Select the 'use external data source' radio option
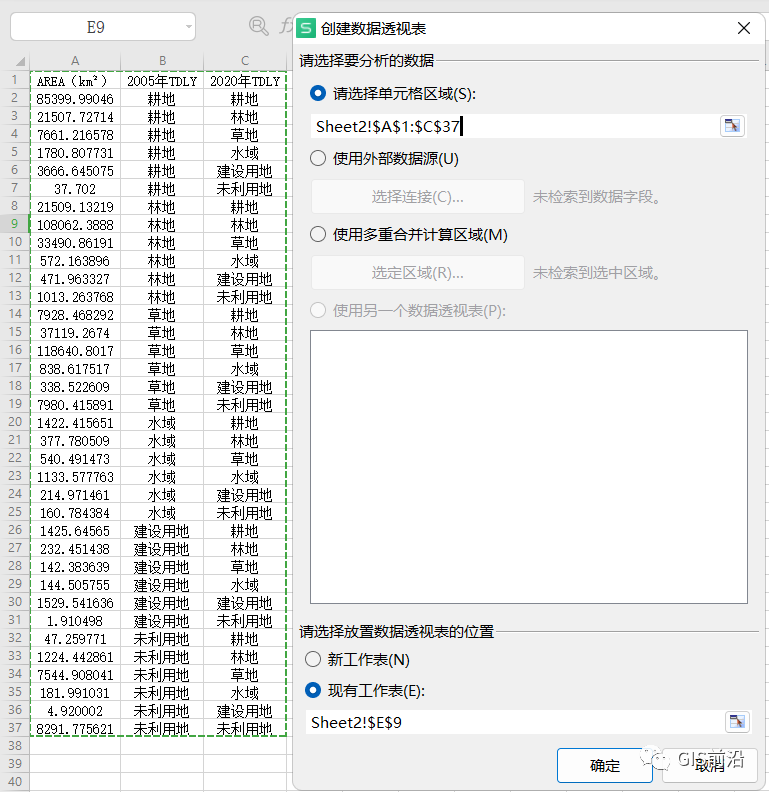This screenshot has width=769, height=792. [318, 159]
